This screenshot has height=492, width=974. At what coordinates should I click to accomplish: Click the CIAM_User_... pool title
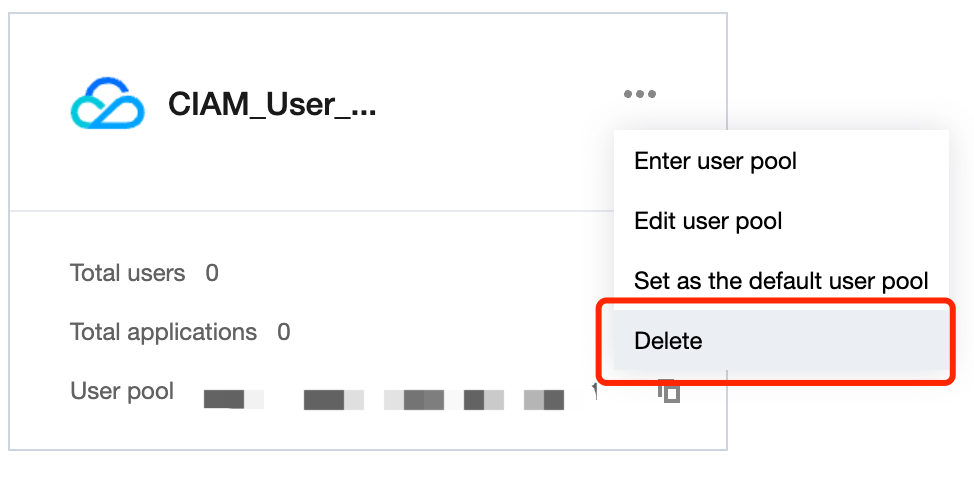(272, 104)
